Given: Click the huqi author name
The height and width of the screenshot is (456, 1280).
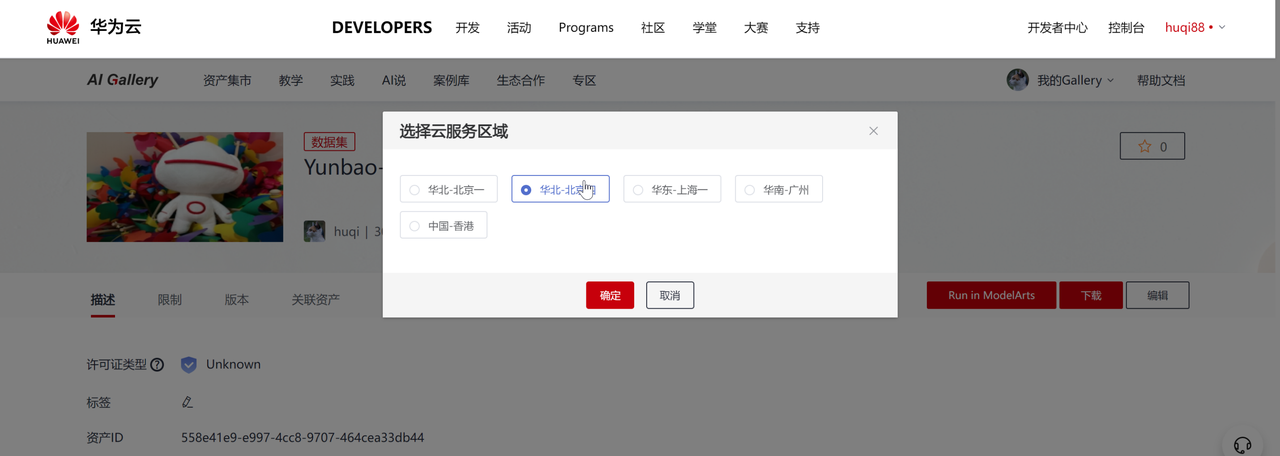Looking at the screenshot, I should pos(346,232).
